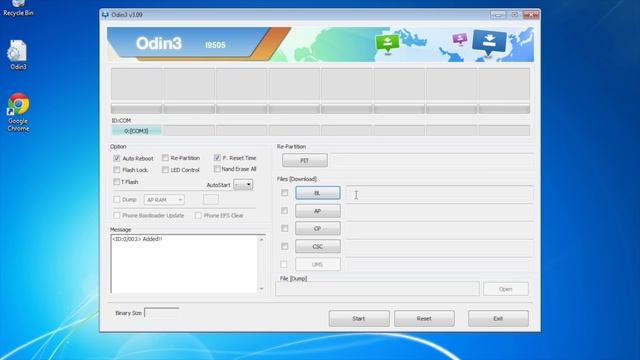Open the AP RAM dump dropdown
This screenshot has height=360, width=640.
click(164, 200)
